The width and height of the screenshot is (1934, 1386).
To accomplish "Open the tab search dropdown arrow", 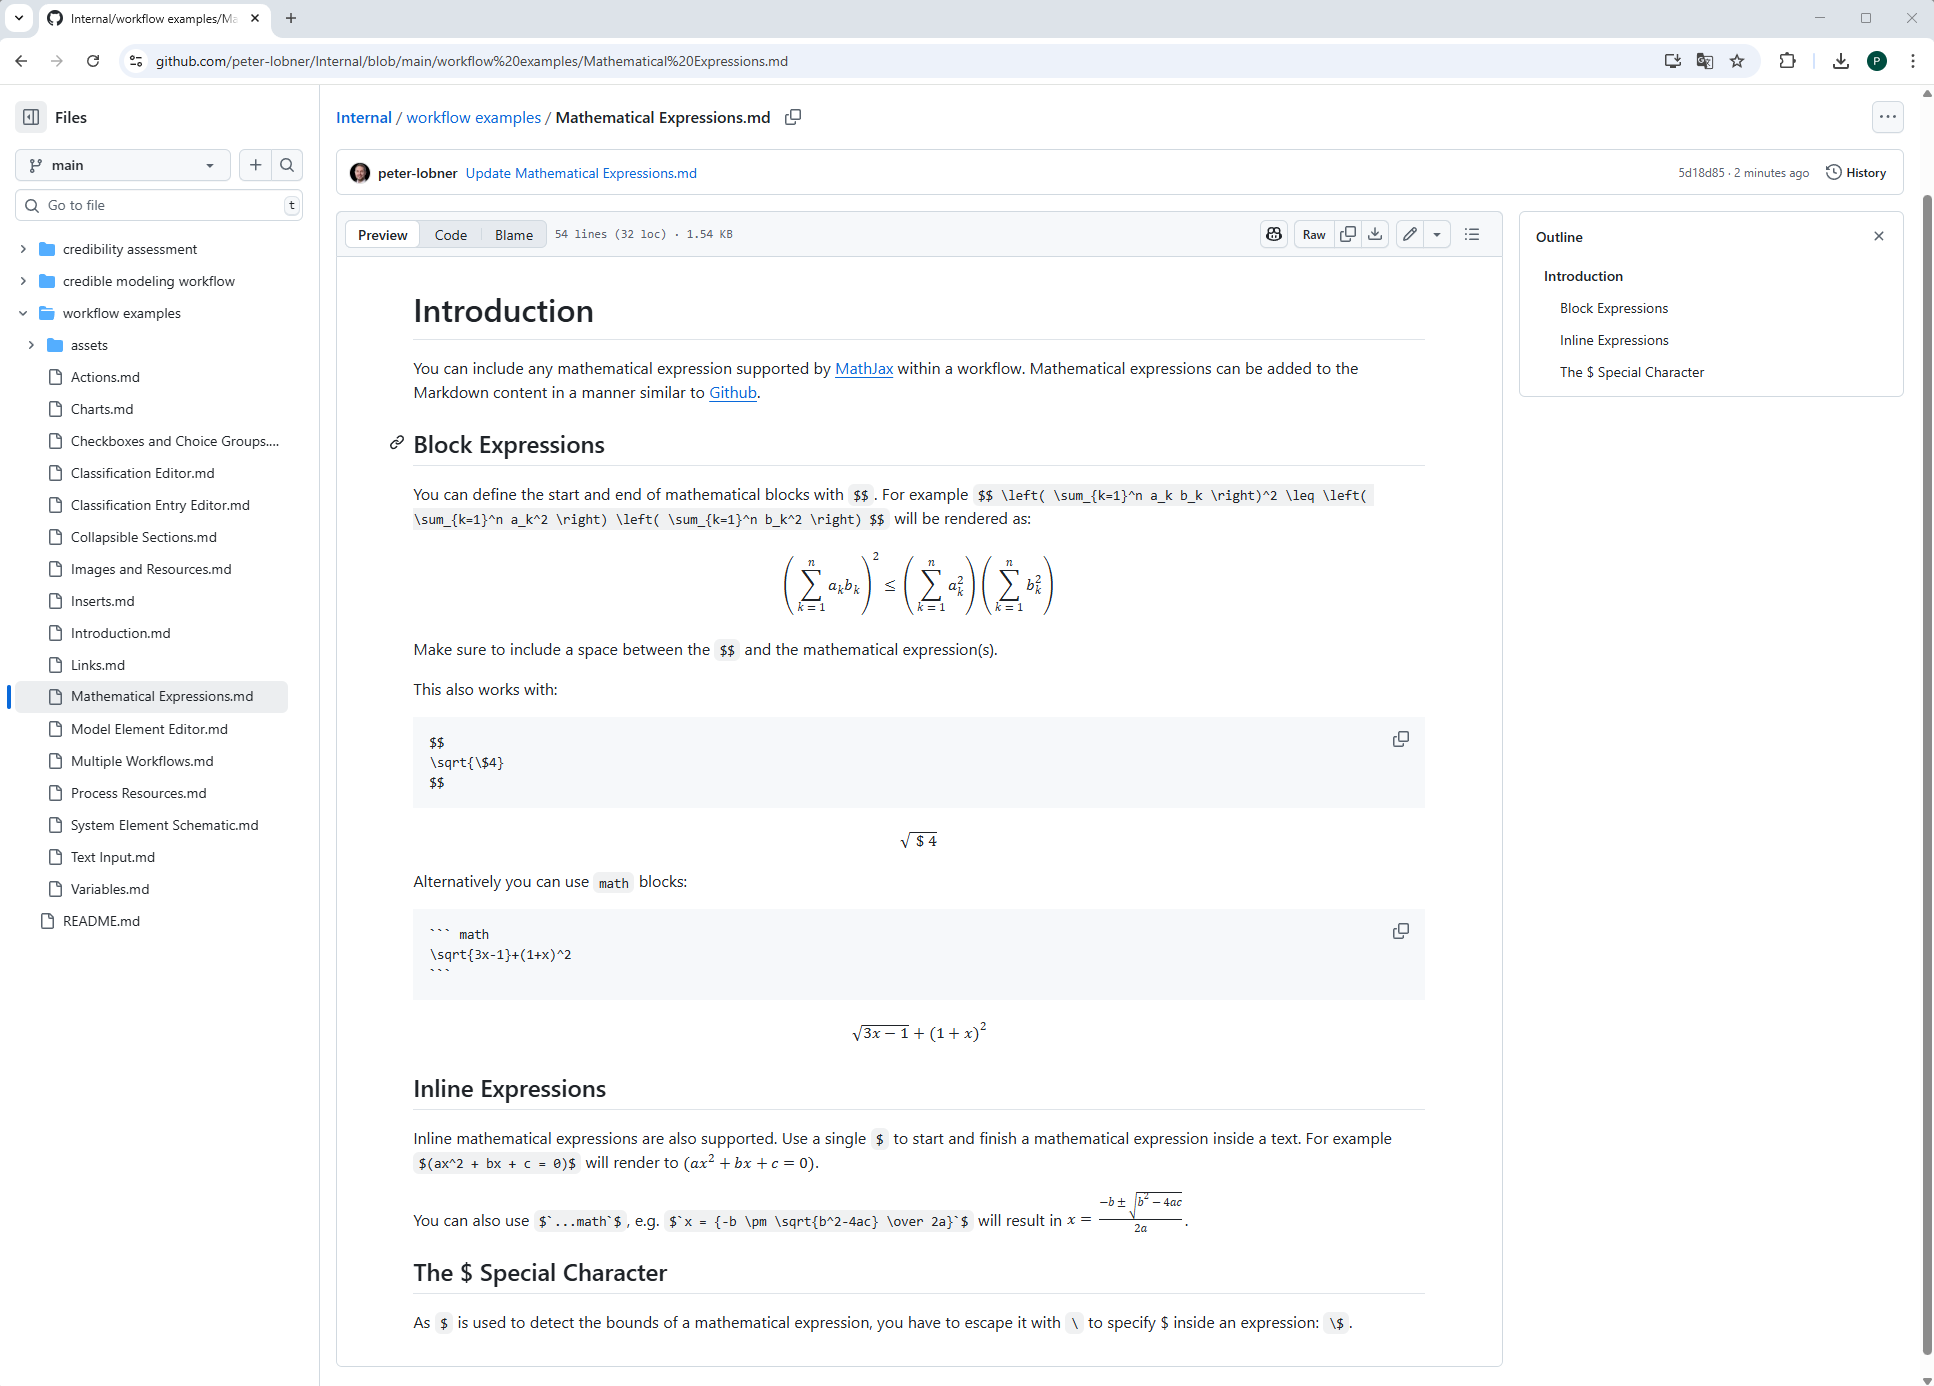I will (x=18, y=18).
